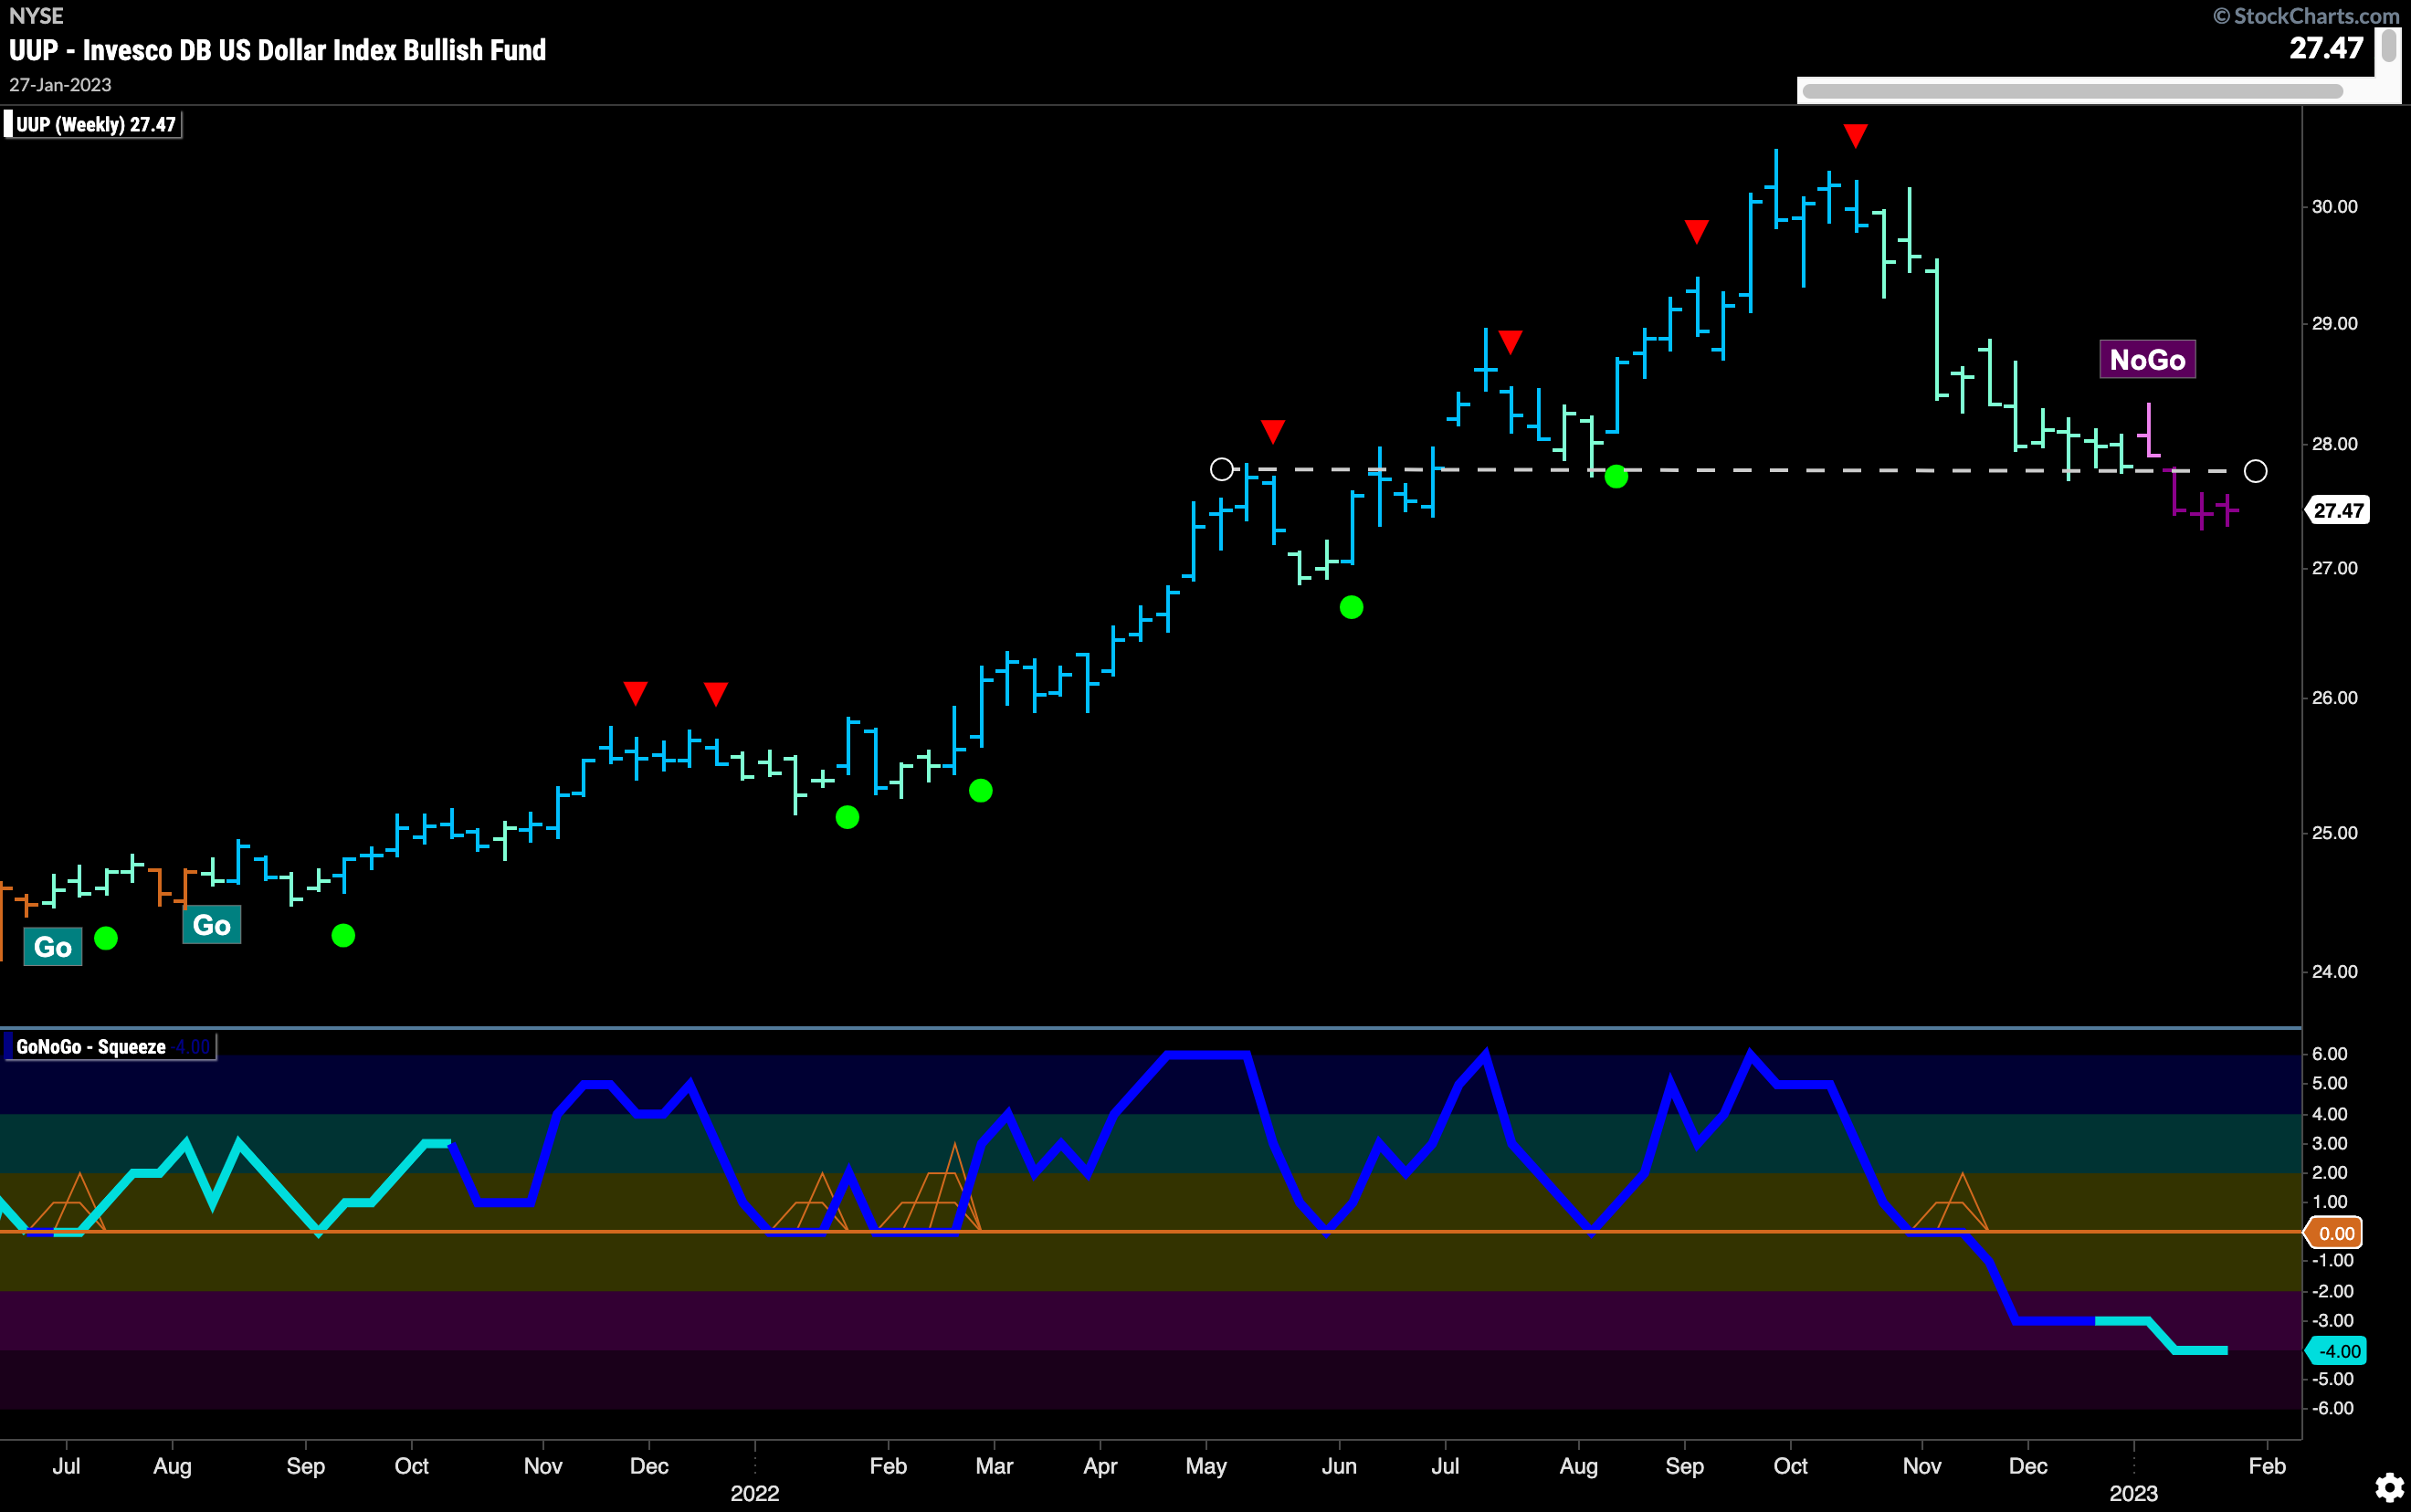Click the 30.00 price axis label
The width and height of the screenshot is (2411, 1512).
(x=2334, y=206)
